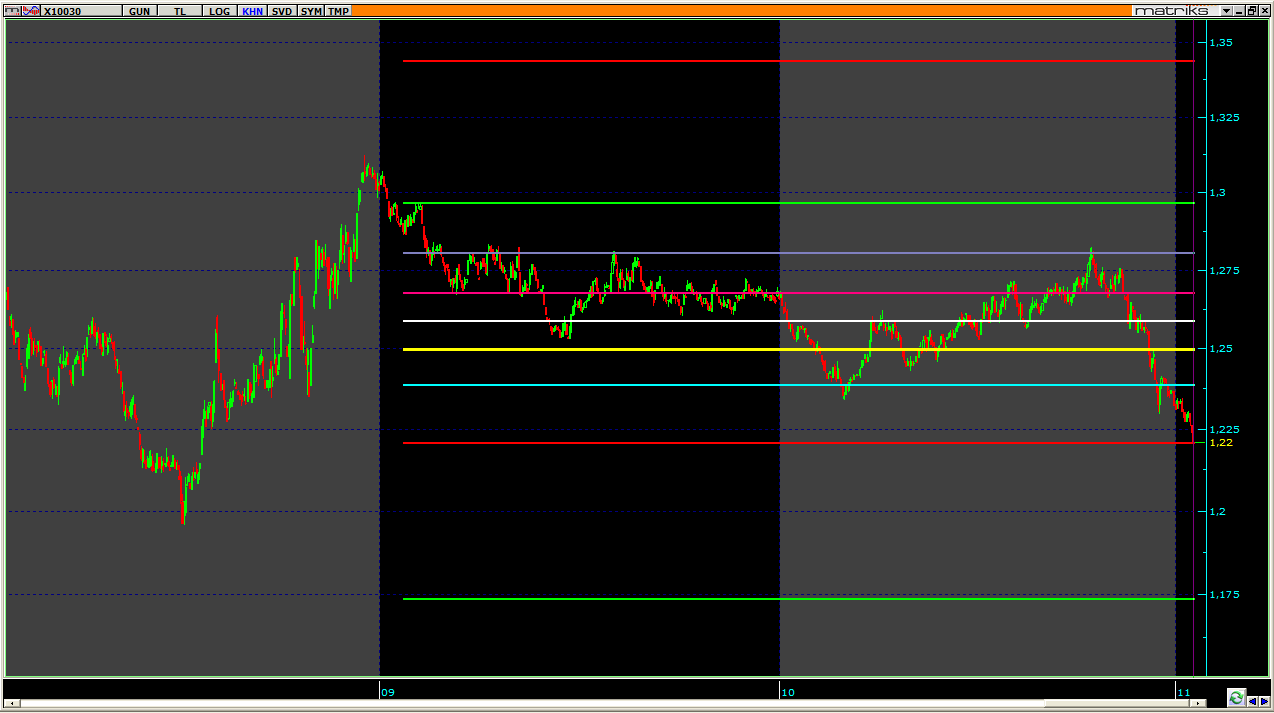Toggle the LOG scale button
1274x713 pixels.
coord(218,10)
